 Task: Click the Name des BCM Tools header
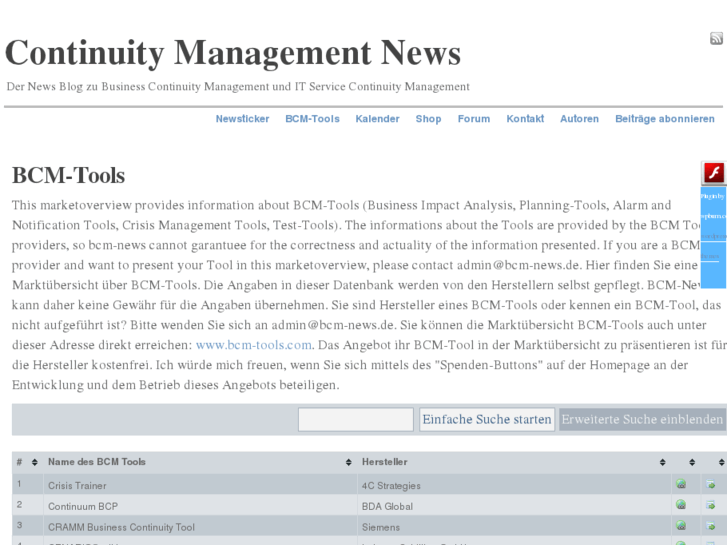click(x=97, y=462)
